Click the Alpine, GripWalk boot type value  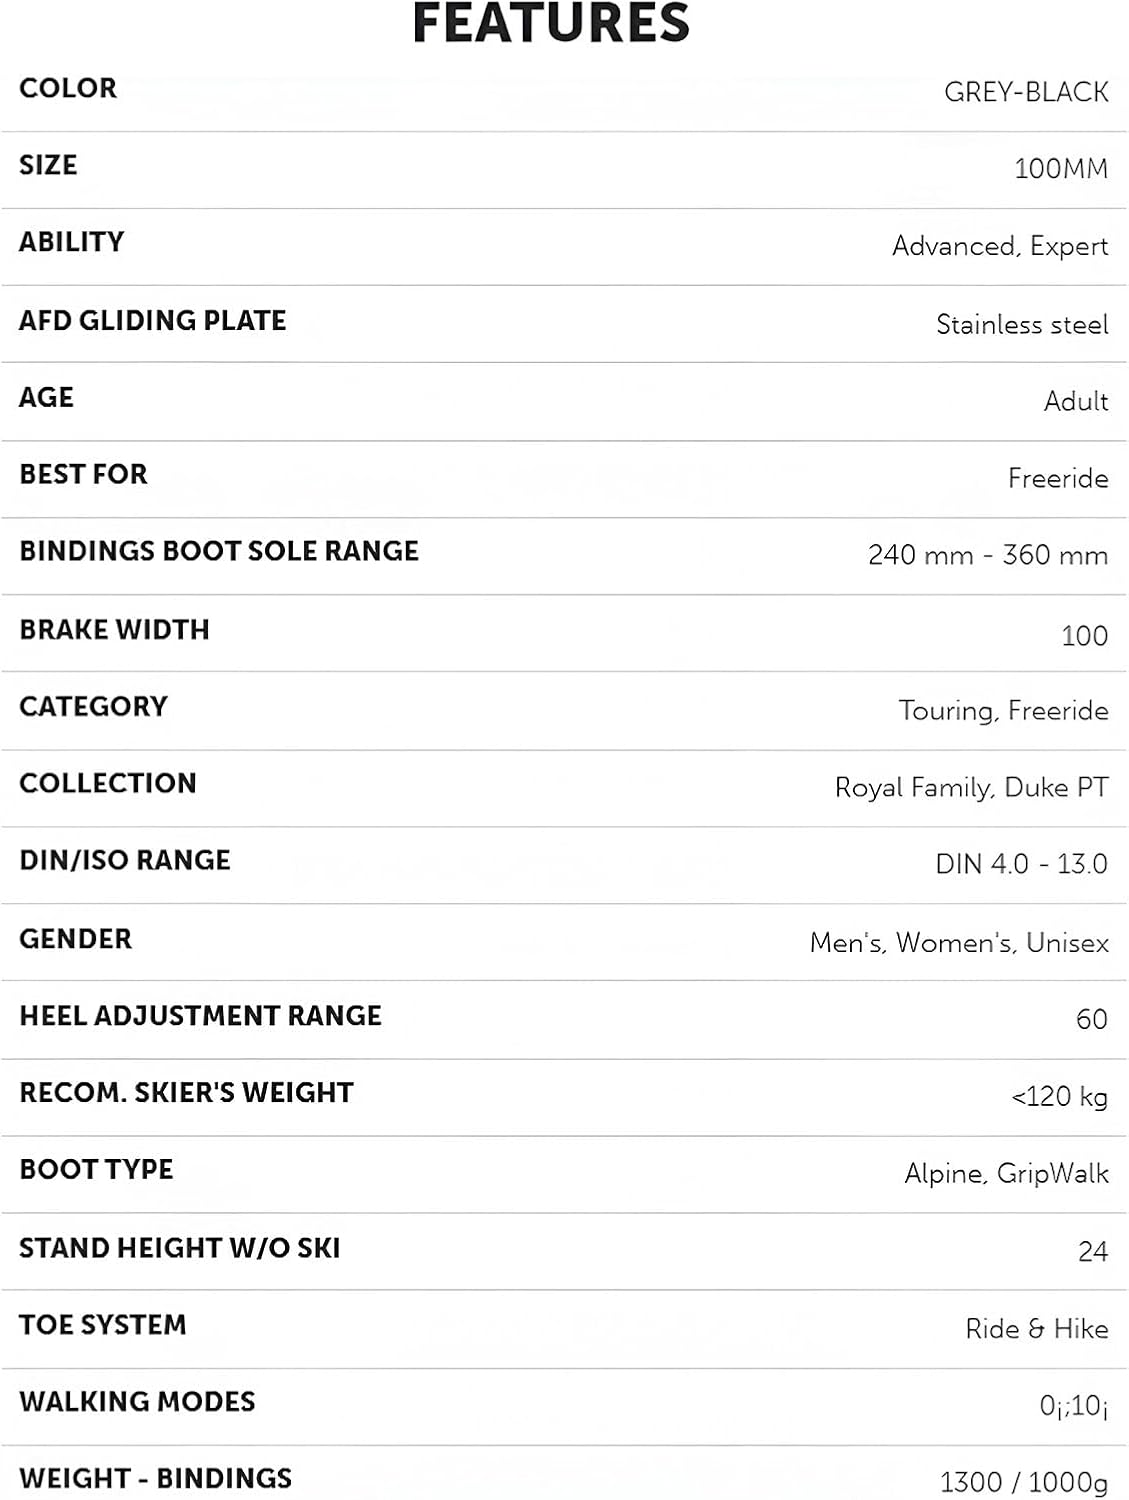[1006, 1173]
